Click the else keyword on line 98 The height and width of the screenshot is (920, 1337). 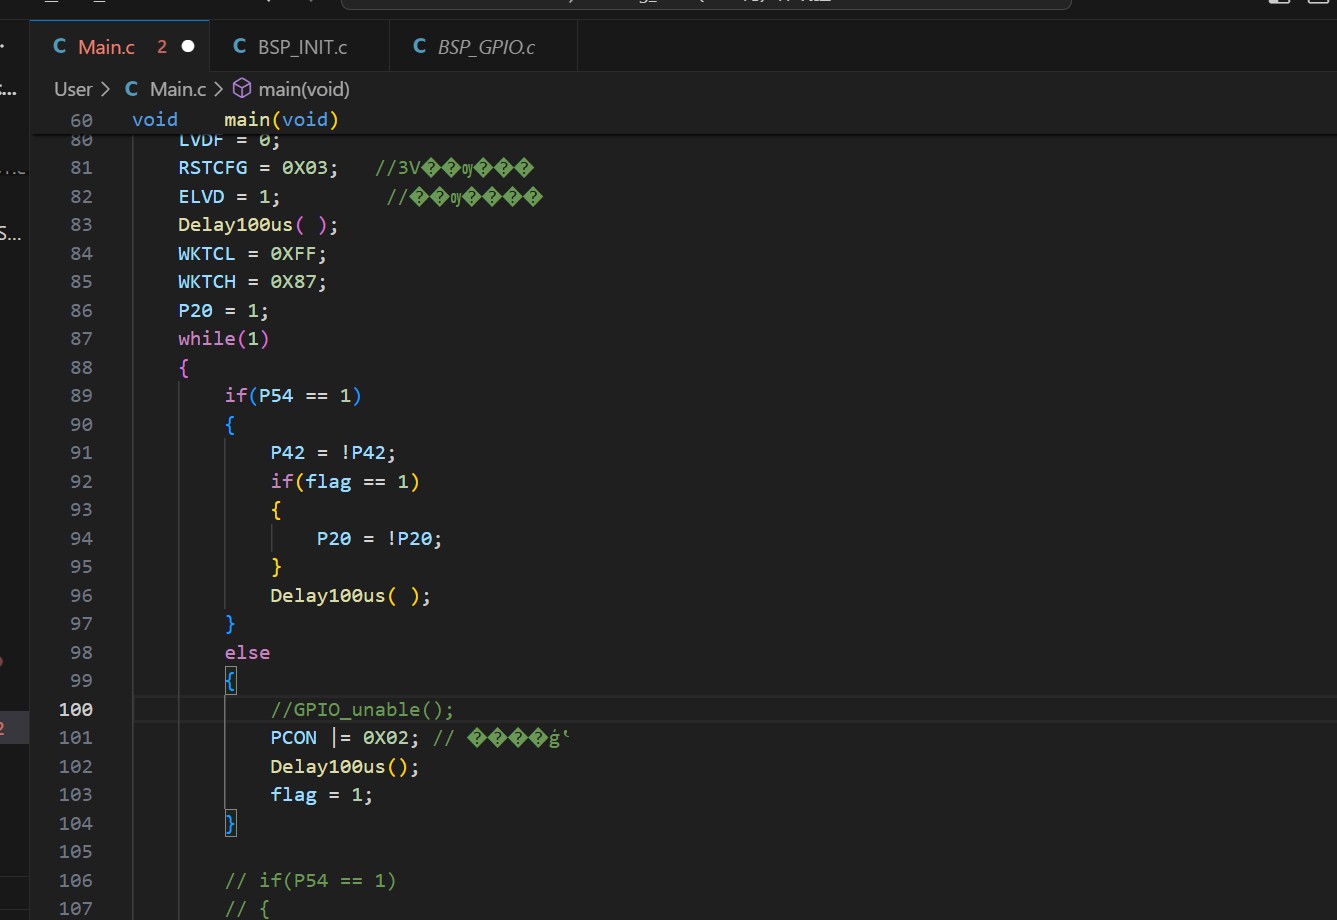[x=247, y=652]
